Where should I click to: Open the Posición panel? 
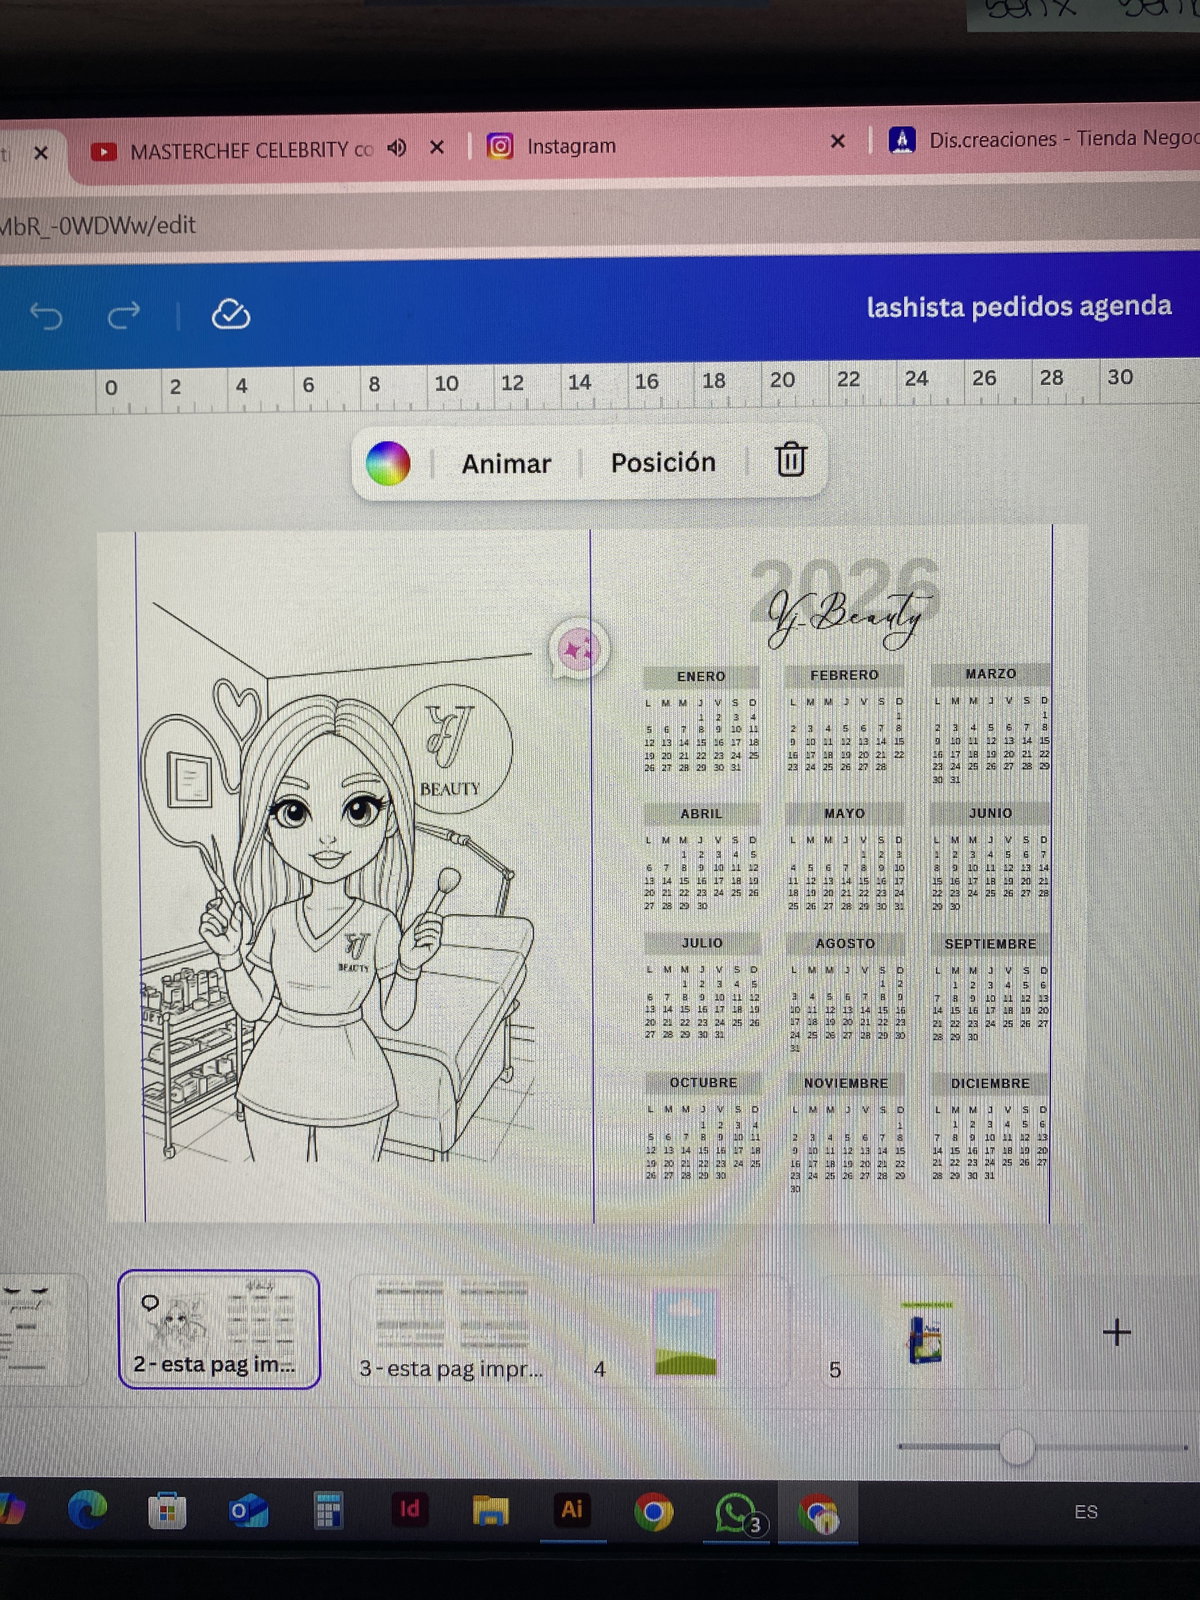tap(663, 462)
